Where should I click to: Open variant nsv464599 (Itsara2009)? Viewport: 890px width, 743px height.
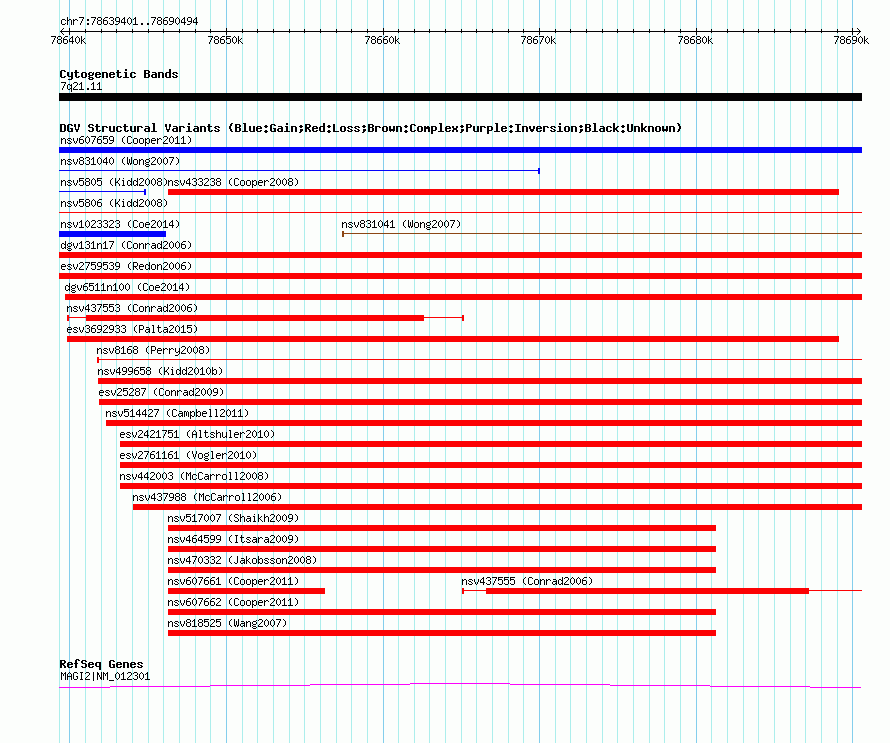click(x=233, y=539)
